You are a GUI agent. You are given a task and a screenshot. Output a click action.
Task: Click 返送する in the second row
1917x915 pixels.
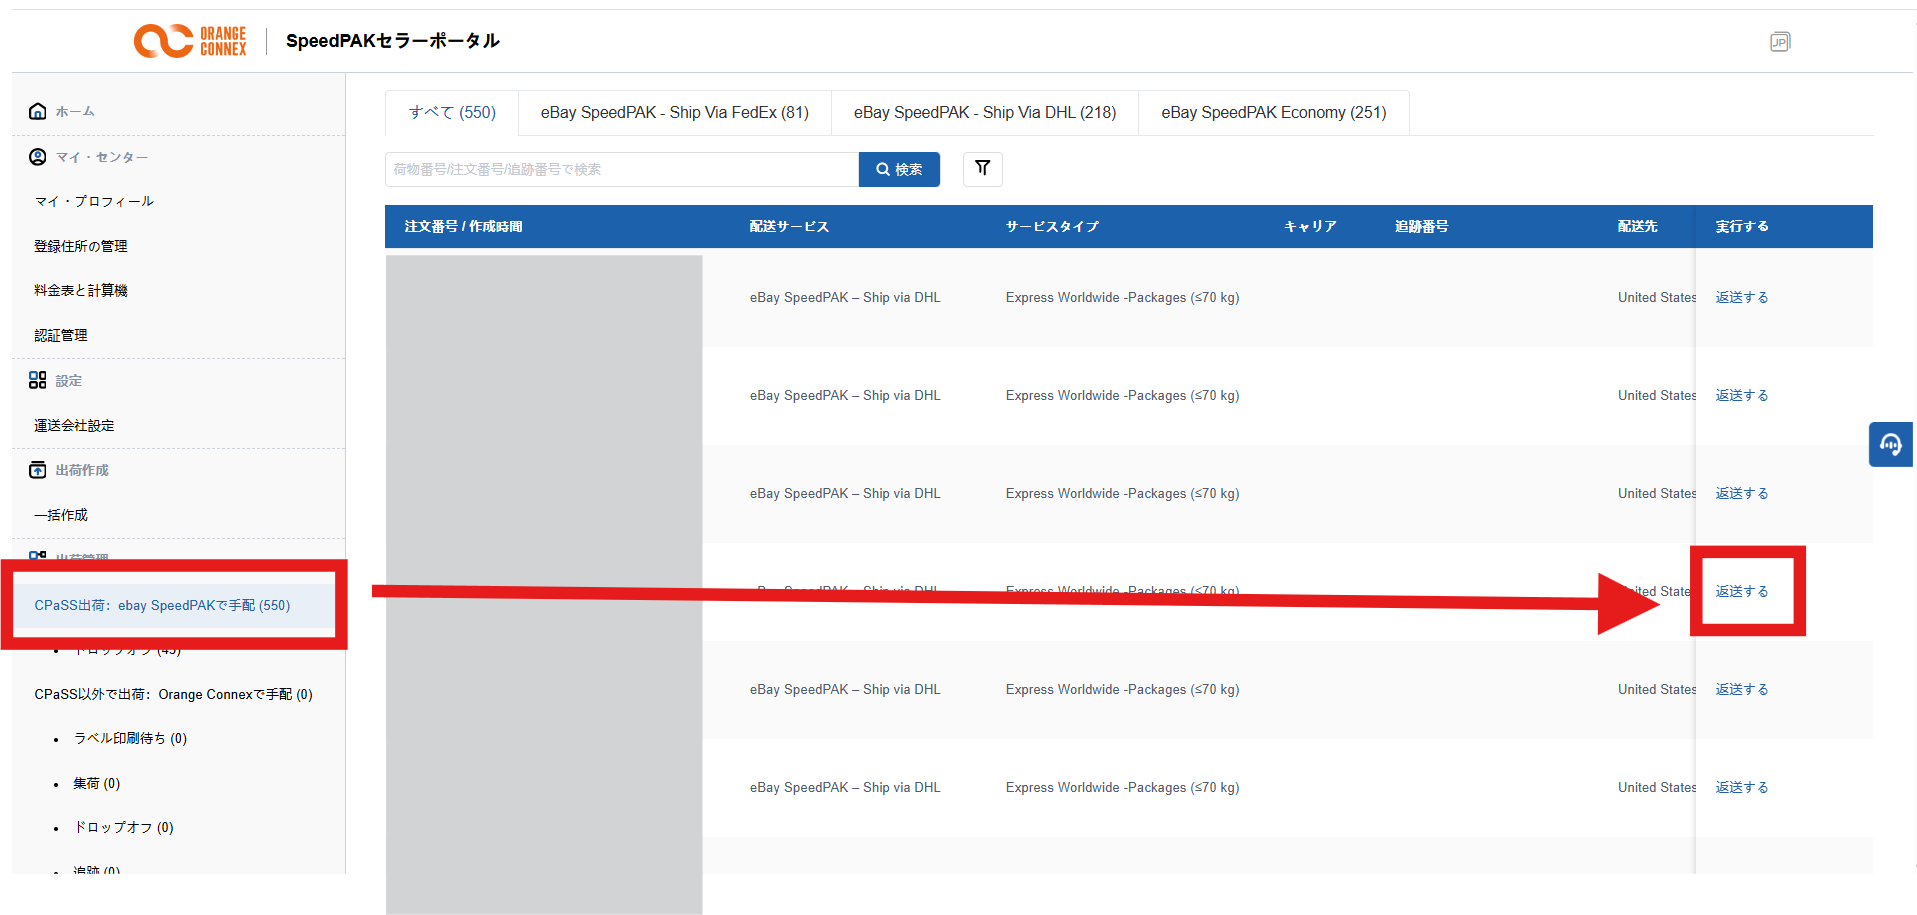[1742, 395]
